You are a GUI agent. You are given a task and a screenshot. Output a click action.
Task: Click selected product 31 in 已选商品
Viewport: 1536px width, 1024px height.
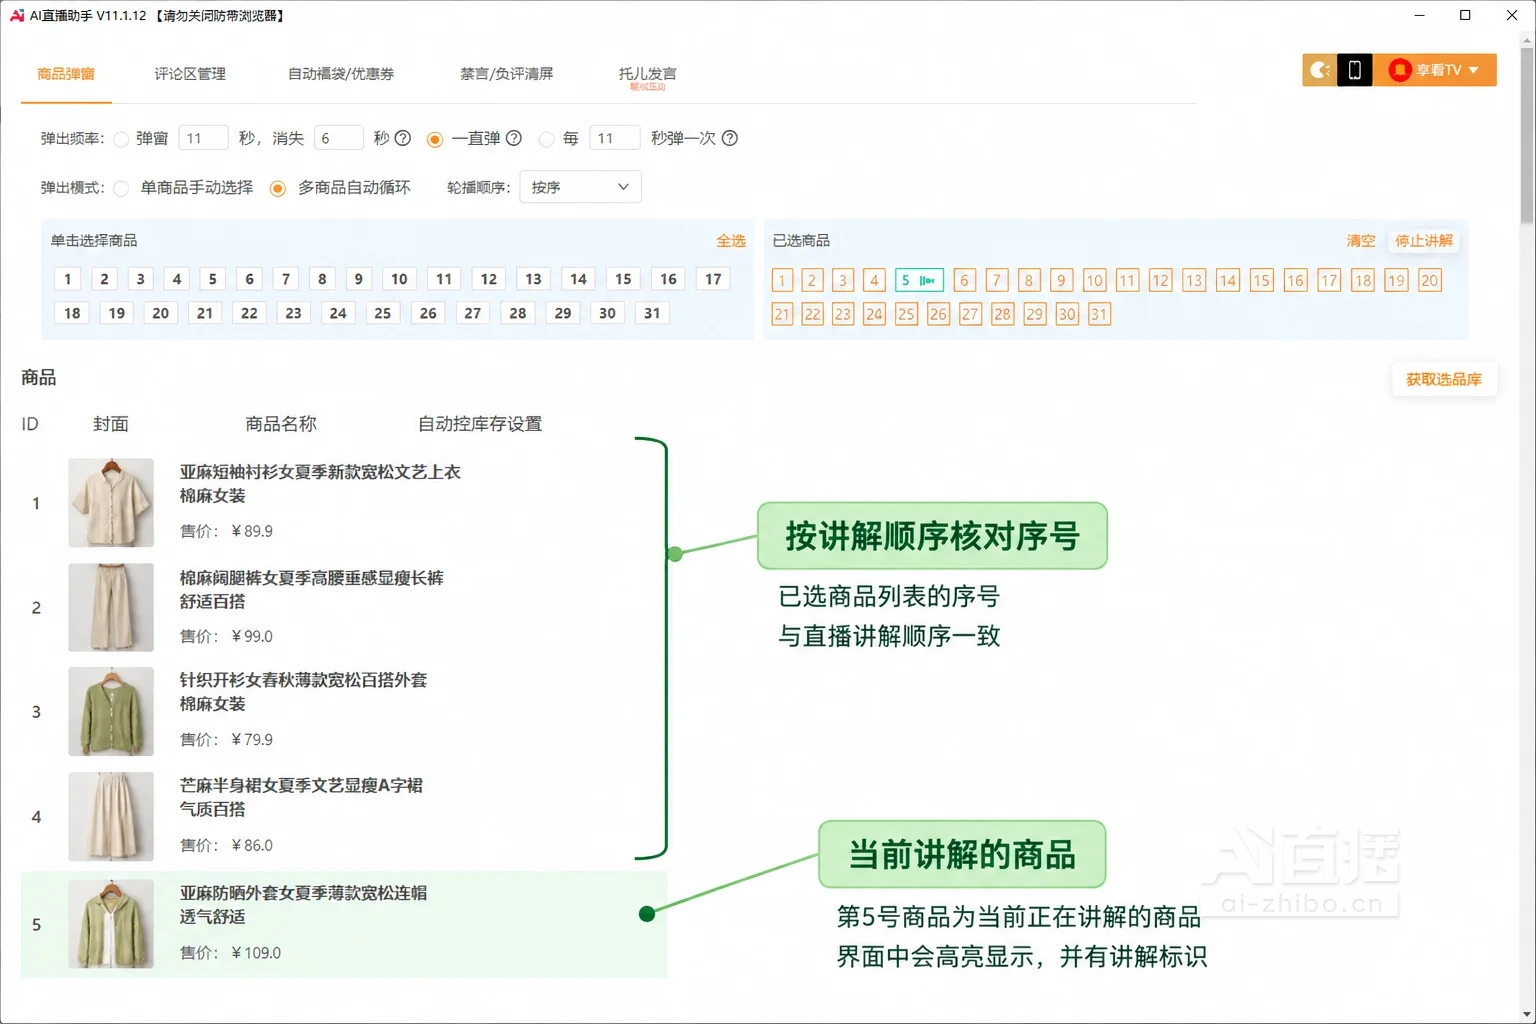1099,314
